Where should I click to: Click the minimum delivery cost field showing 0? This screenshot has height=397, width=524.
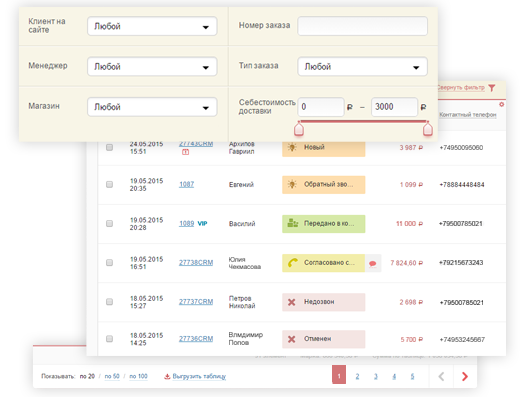coord(321,107)
